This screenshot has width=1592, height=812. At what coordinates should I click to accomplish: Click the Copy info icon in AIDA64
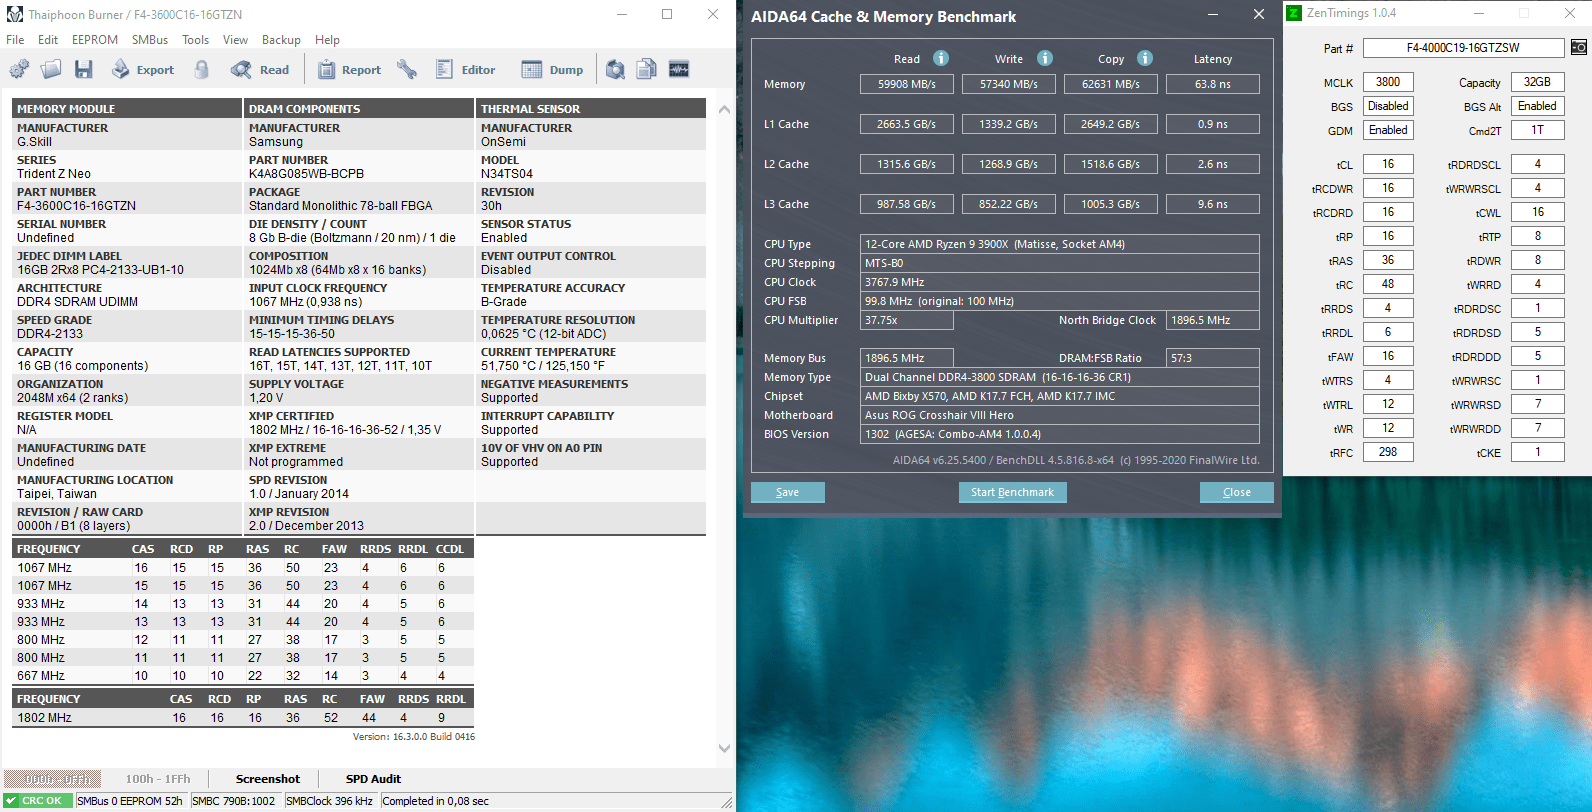pos(1145,58)
